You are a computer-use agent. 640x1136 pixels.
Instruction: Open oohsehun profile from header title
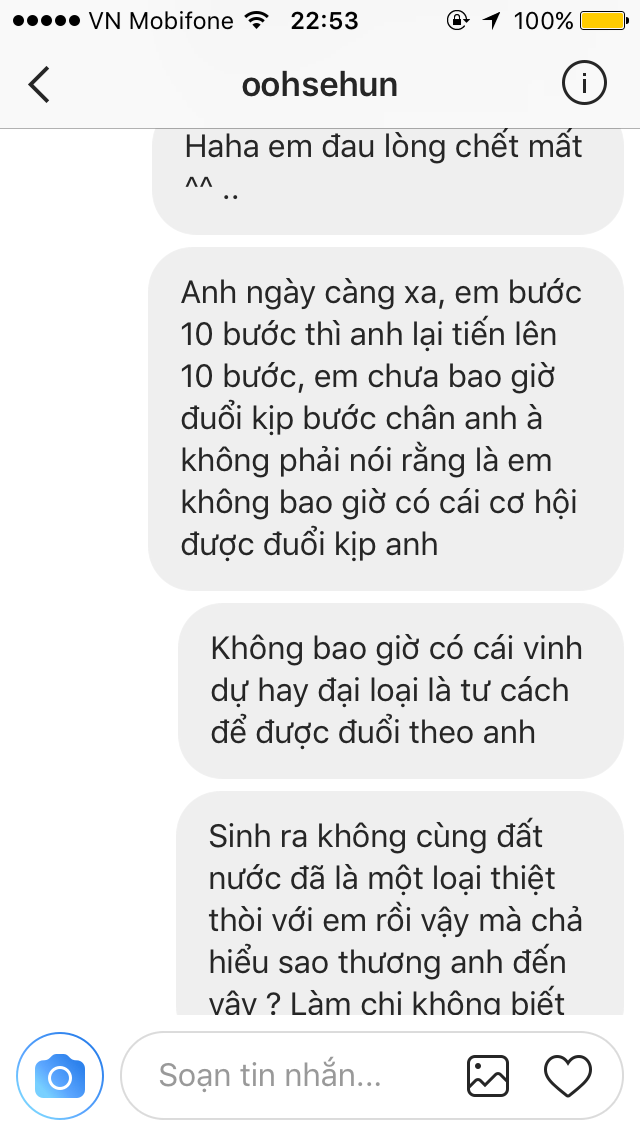point(320,85)
